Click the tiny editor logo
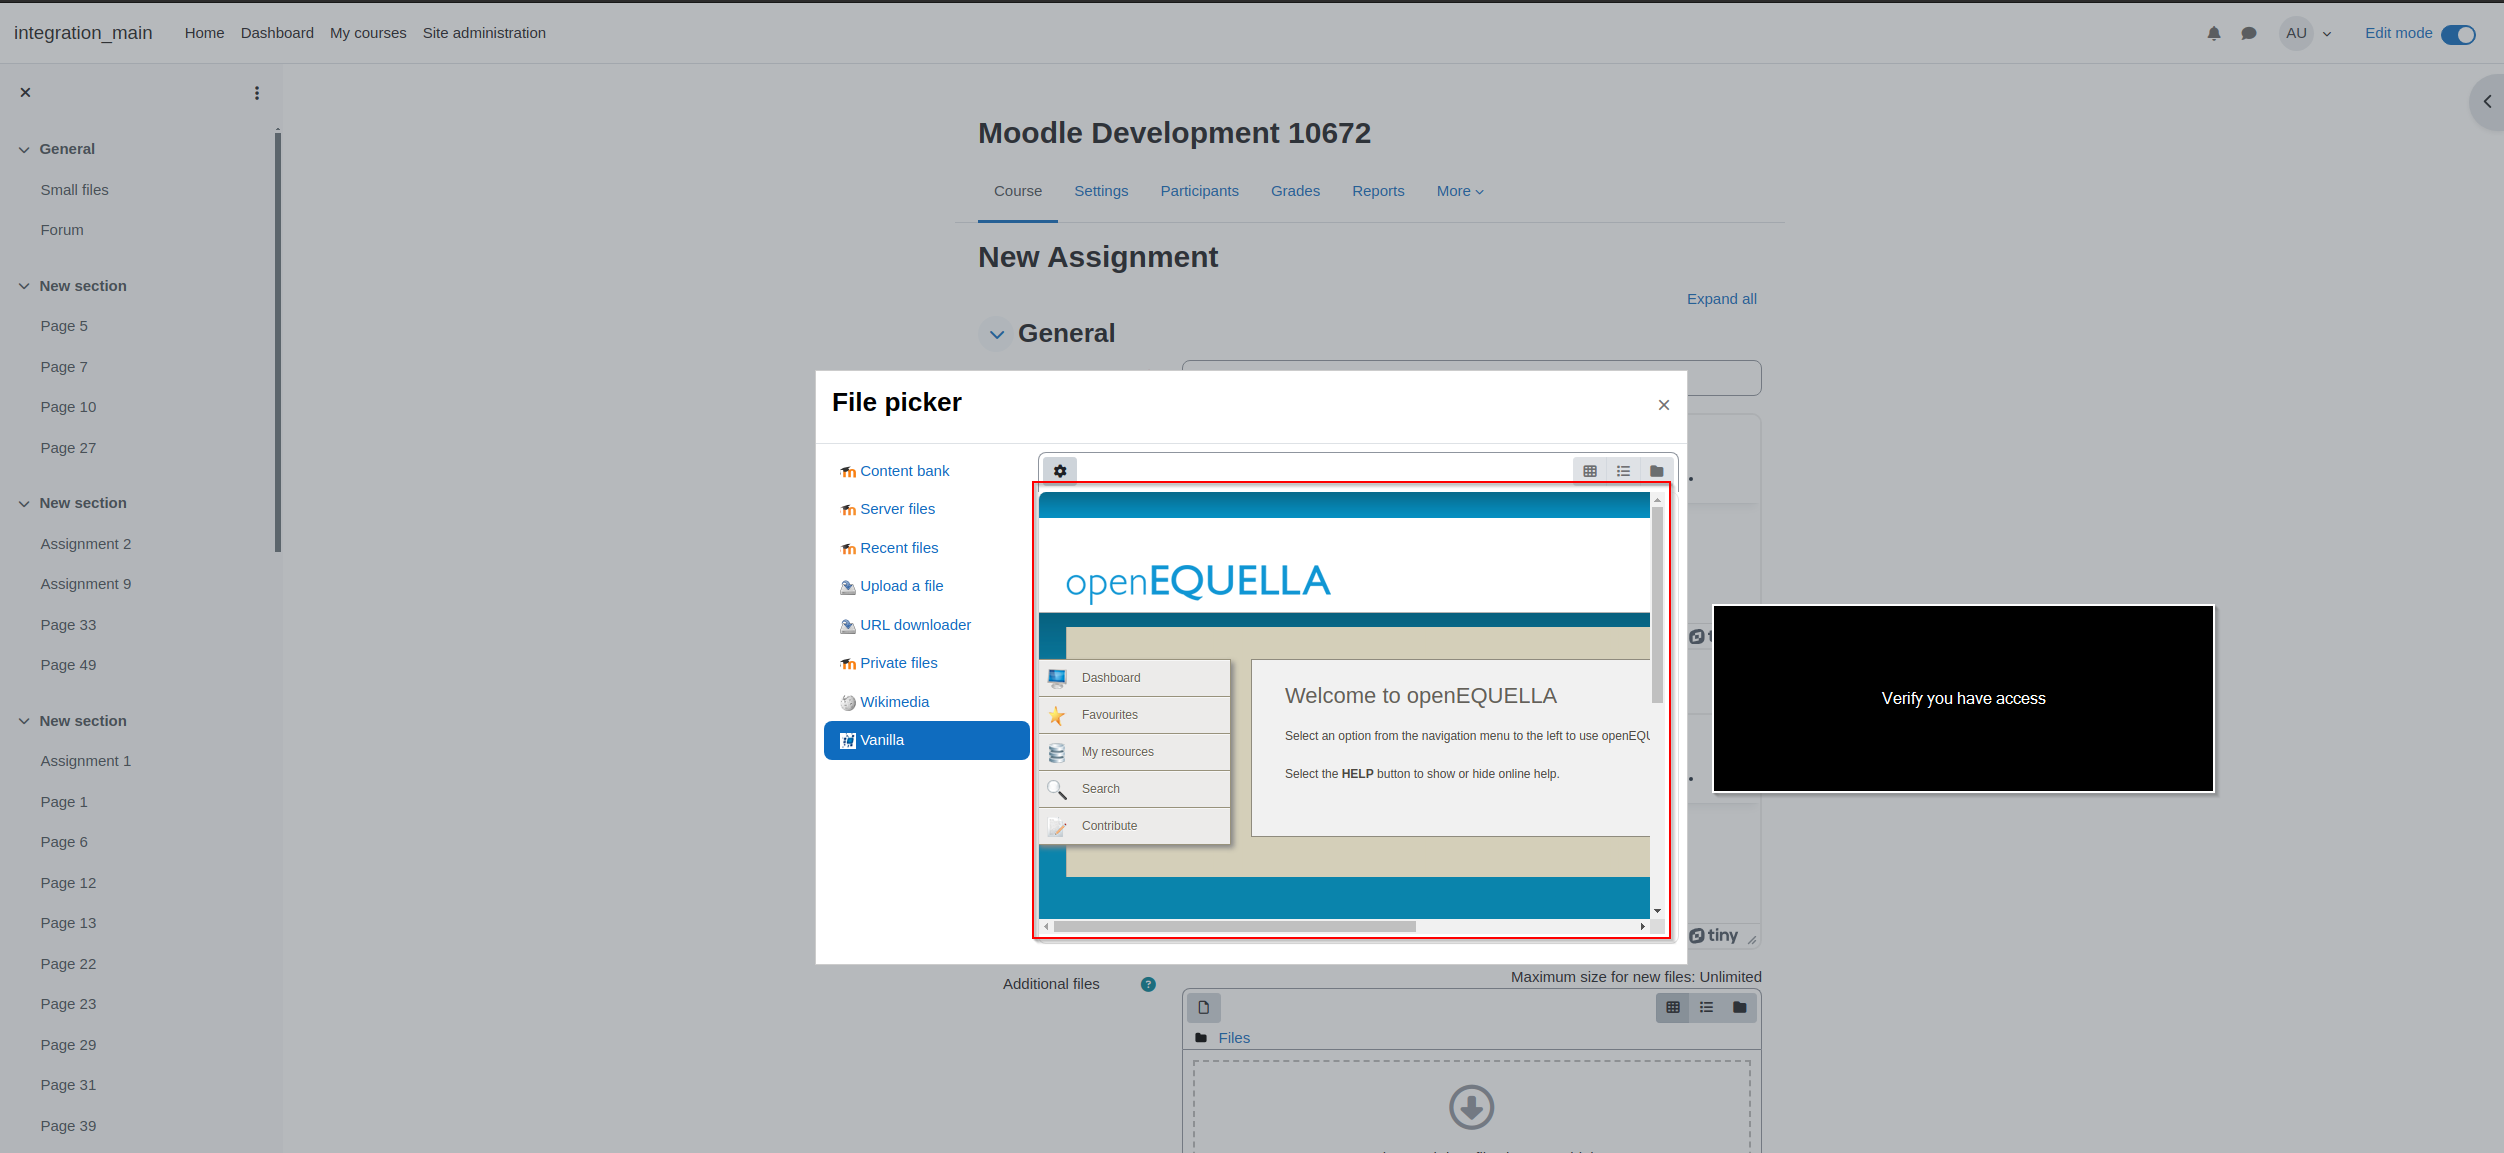 point(1714,936)
